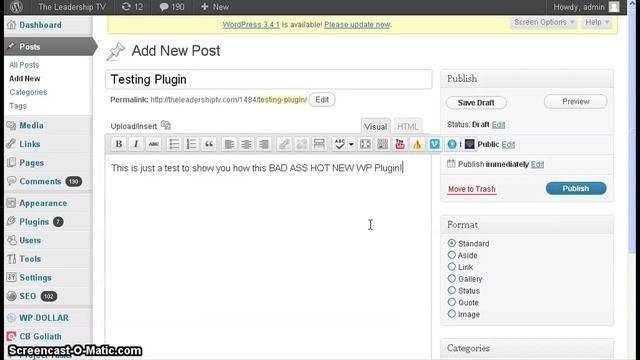The image size is (640, 360).
Task: Click the Save Draft button
Action: pos(476,102)
